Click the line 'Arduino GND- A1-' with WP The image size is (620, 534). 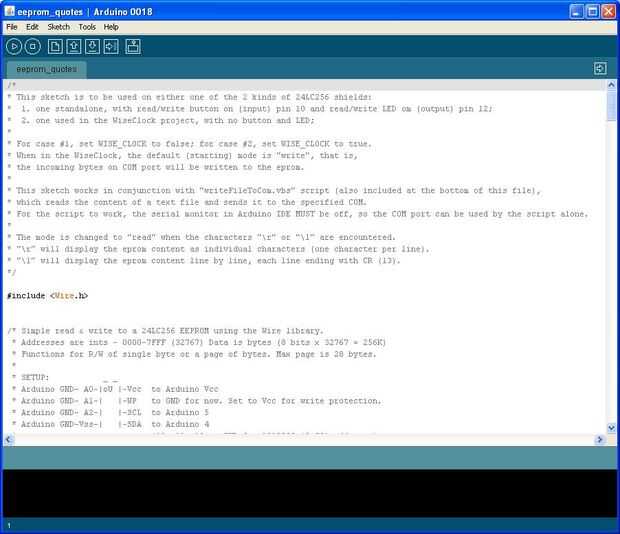197,400
